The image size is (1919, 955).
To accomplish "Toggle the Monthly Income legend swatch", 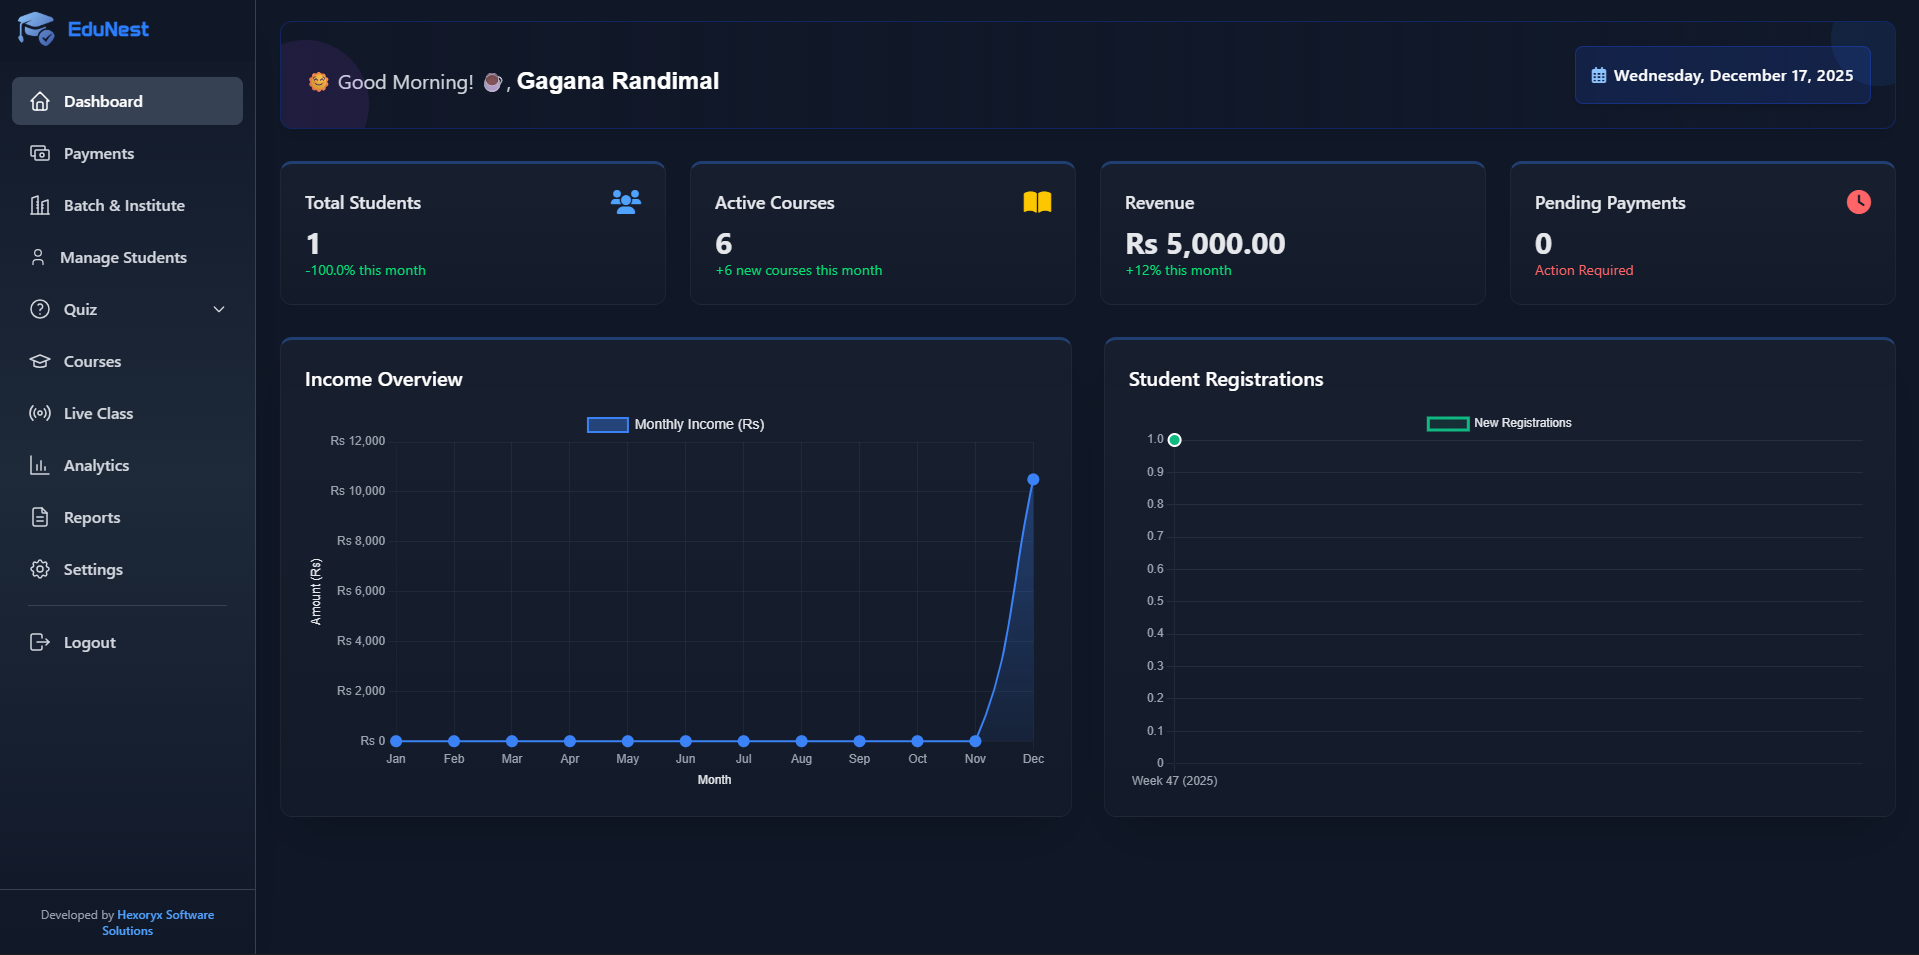I will [x=607, y=424].
